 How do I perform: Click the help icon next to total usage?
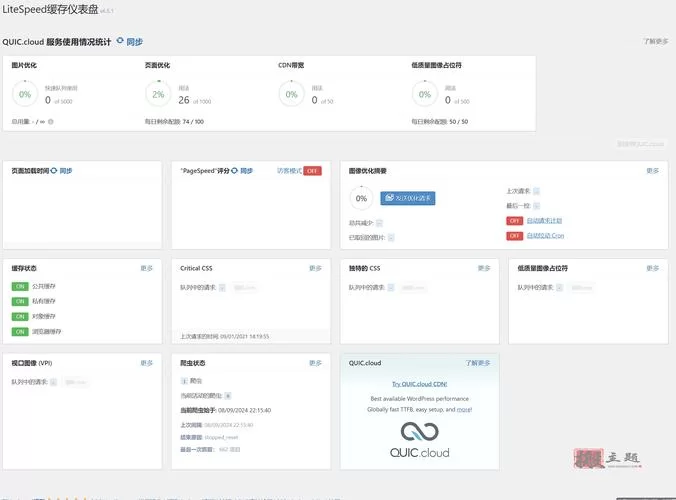(51, 122)
